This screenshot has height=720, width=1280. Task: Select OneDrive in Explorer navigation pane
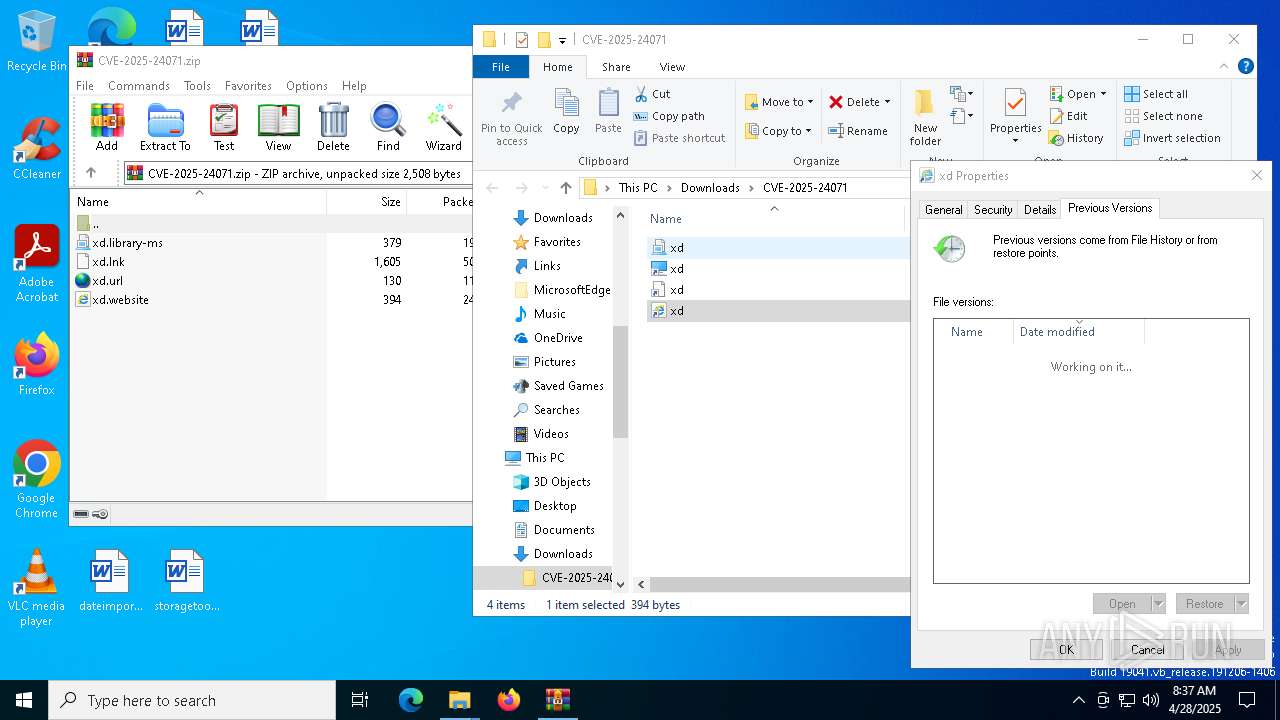pyautogui.click(x=558, y=338)
